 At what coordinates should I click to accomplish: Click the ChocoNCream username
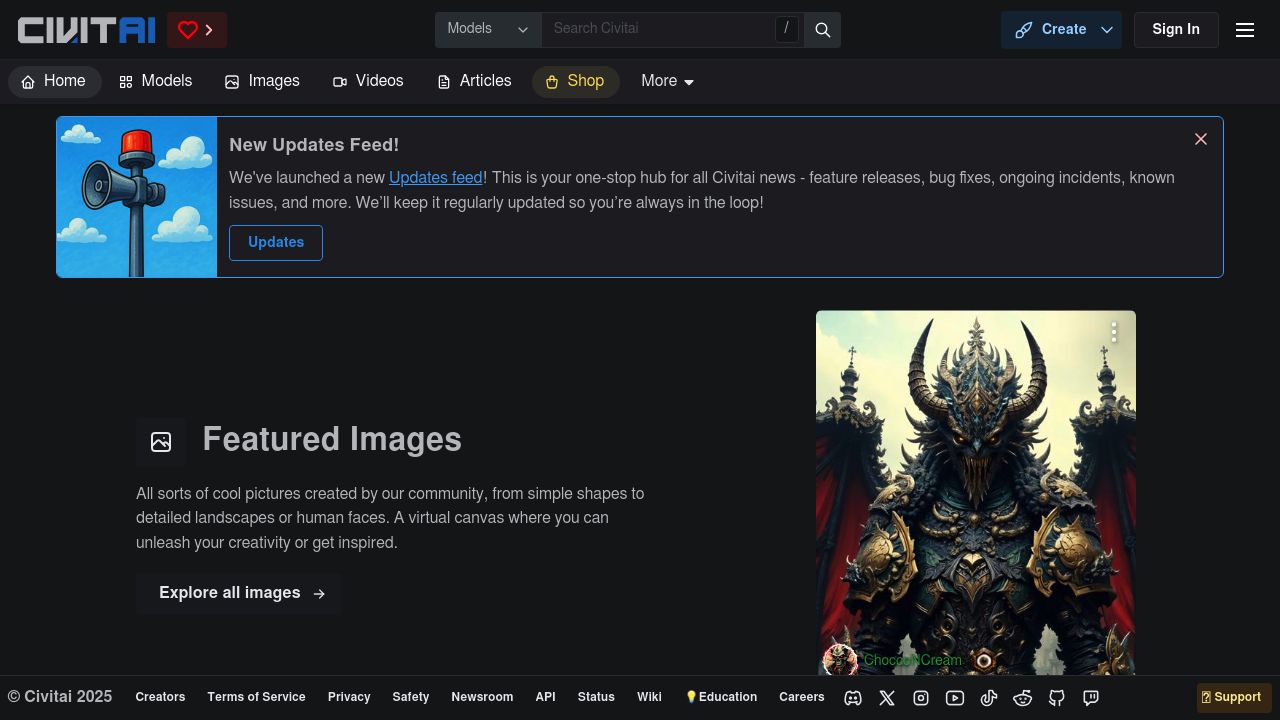[x=913, y=661]
